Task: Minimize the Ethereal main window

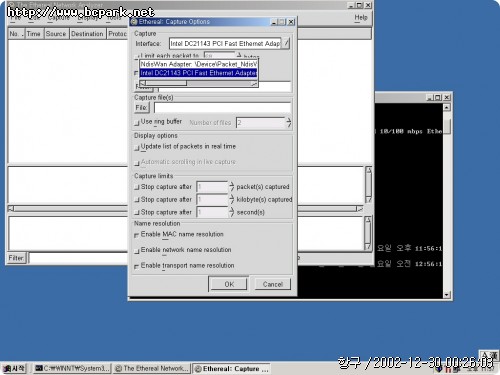Action: coord(351,5)
